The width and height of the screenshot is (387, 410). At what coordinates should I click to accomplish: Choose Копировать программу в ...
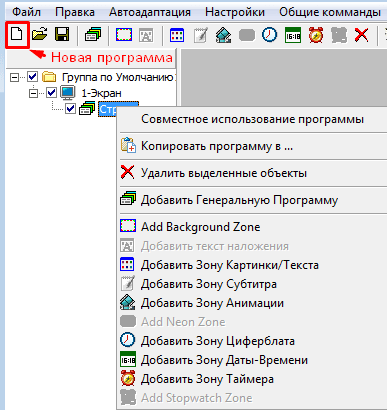point(253,146)
